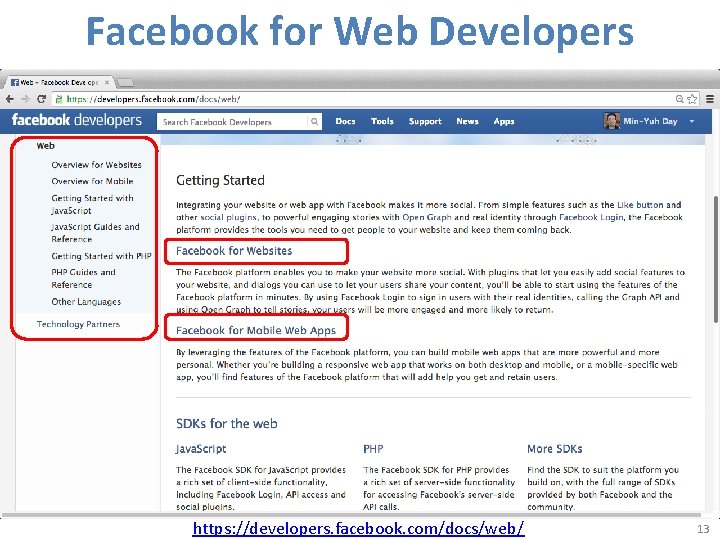Open Other Languages sidebar link
Viewport: 720px width, 540px height.
[x=86, y=302]
